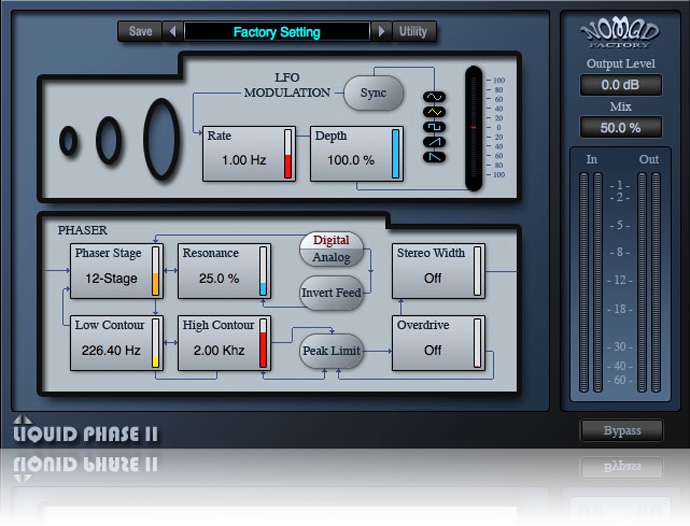Click the Bypass button
Image resolution: width=690 pixels, height=526 pixels.
click(x=620, y=431)
